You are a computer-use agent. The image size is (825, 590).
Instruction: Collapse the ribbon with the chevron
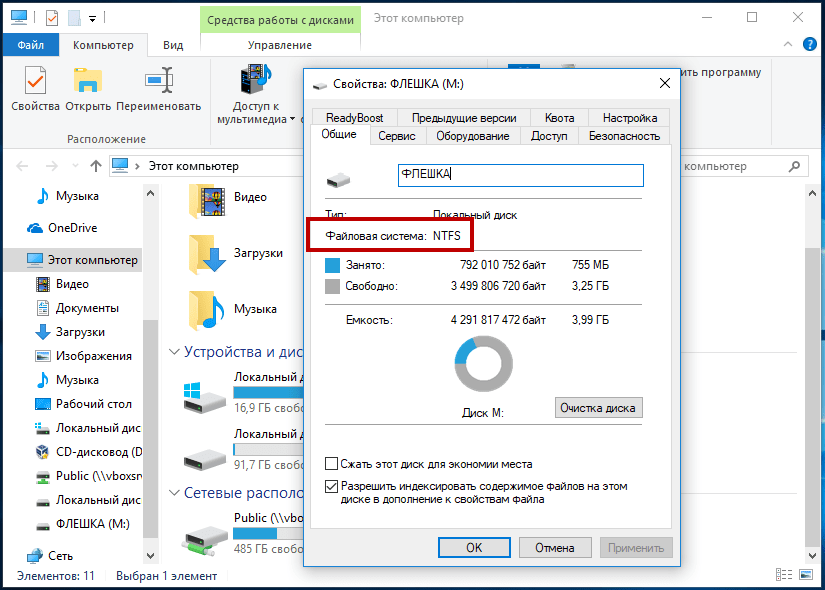click(788, 45)
